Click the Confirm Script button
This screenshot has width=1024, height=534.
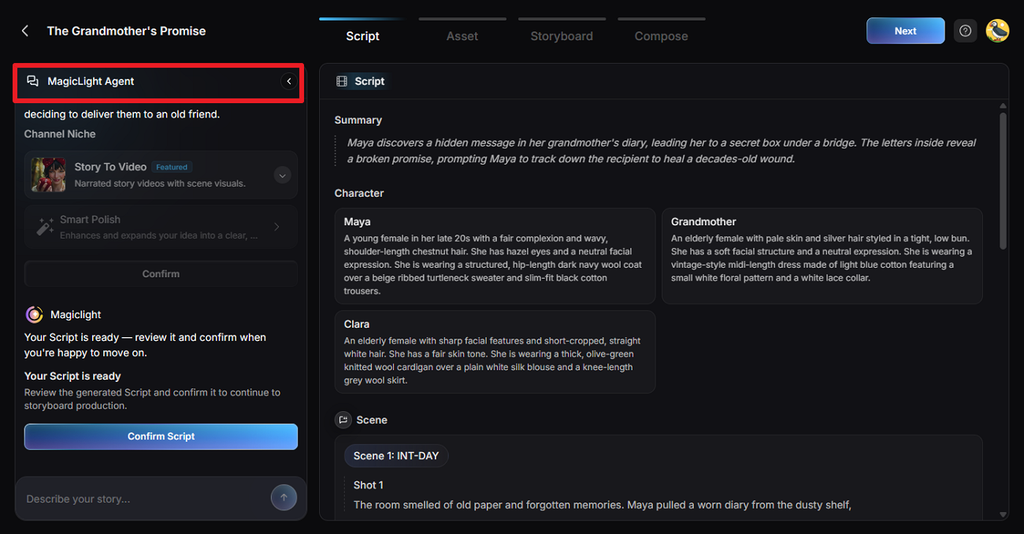click(x=161, y=436)
